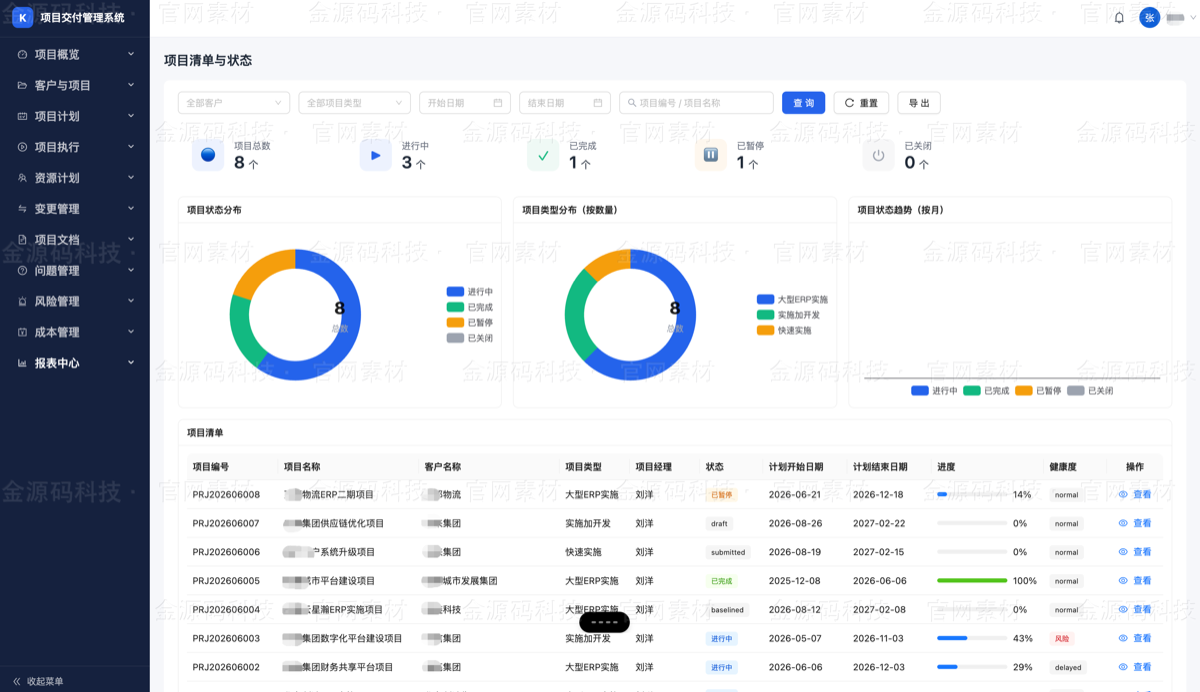The height and width of the screenshot is (692, 1200).
Task: Click the 进行中 play stat icon
Action: (x=376, y=155)
